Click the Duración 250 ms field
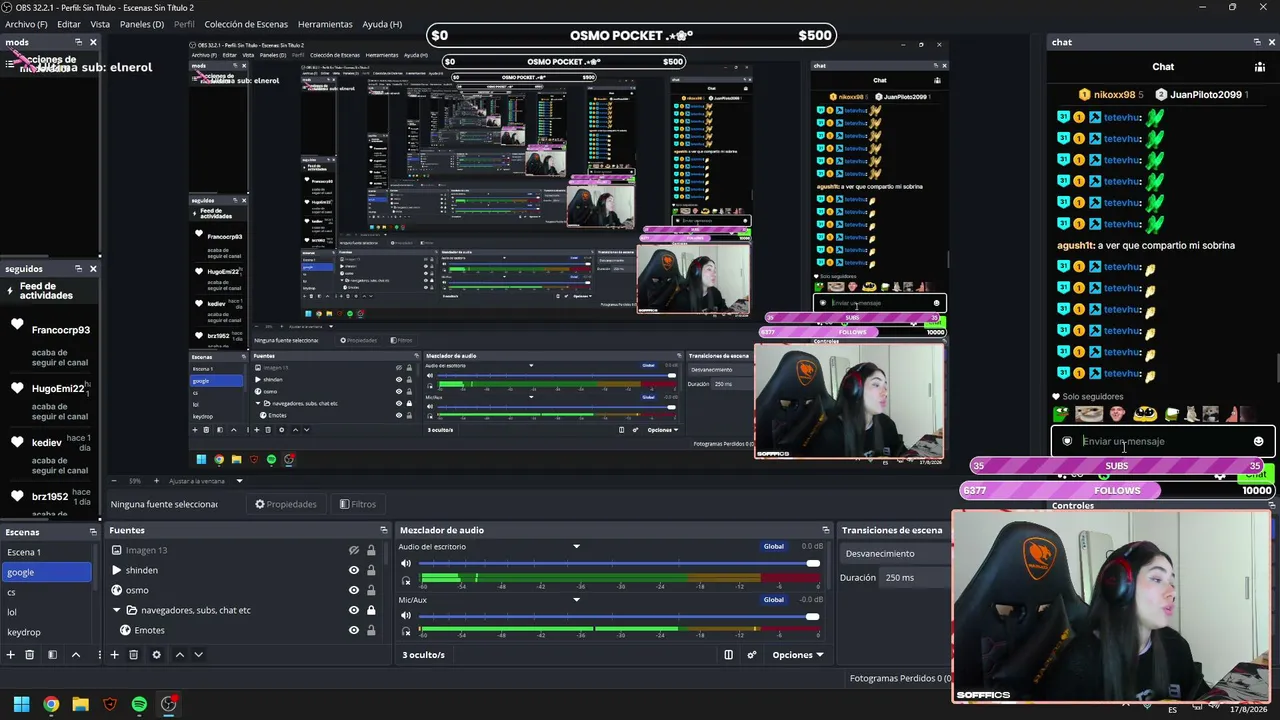This screenshot has height=720, width=1280. tap(913, 578)
